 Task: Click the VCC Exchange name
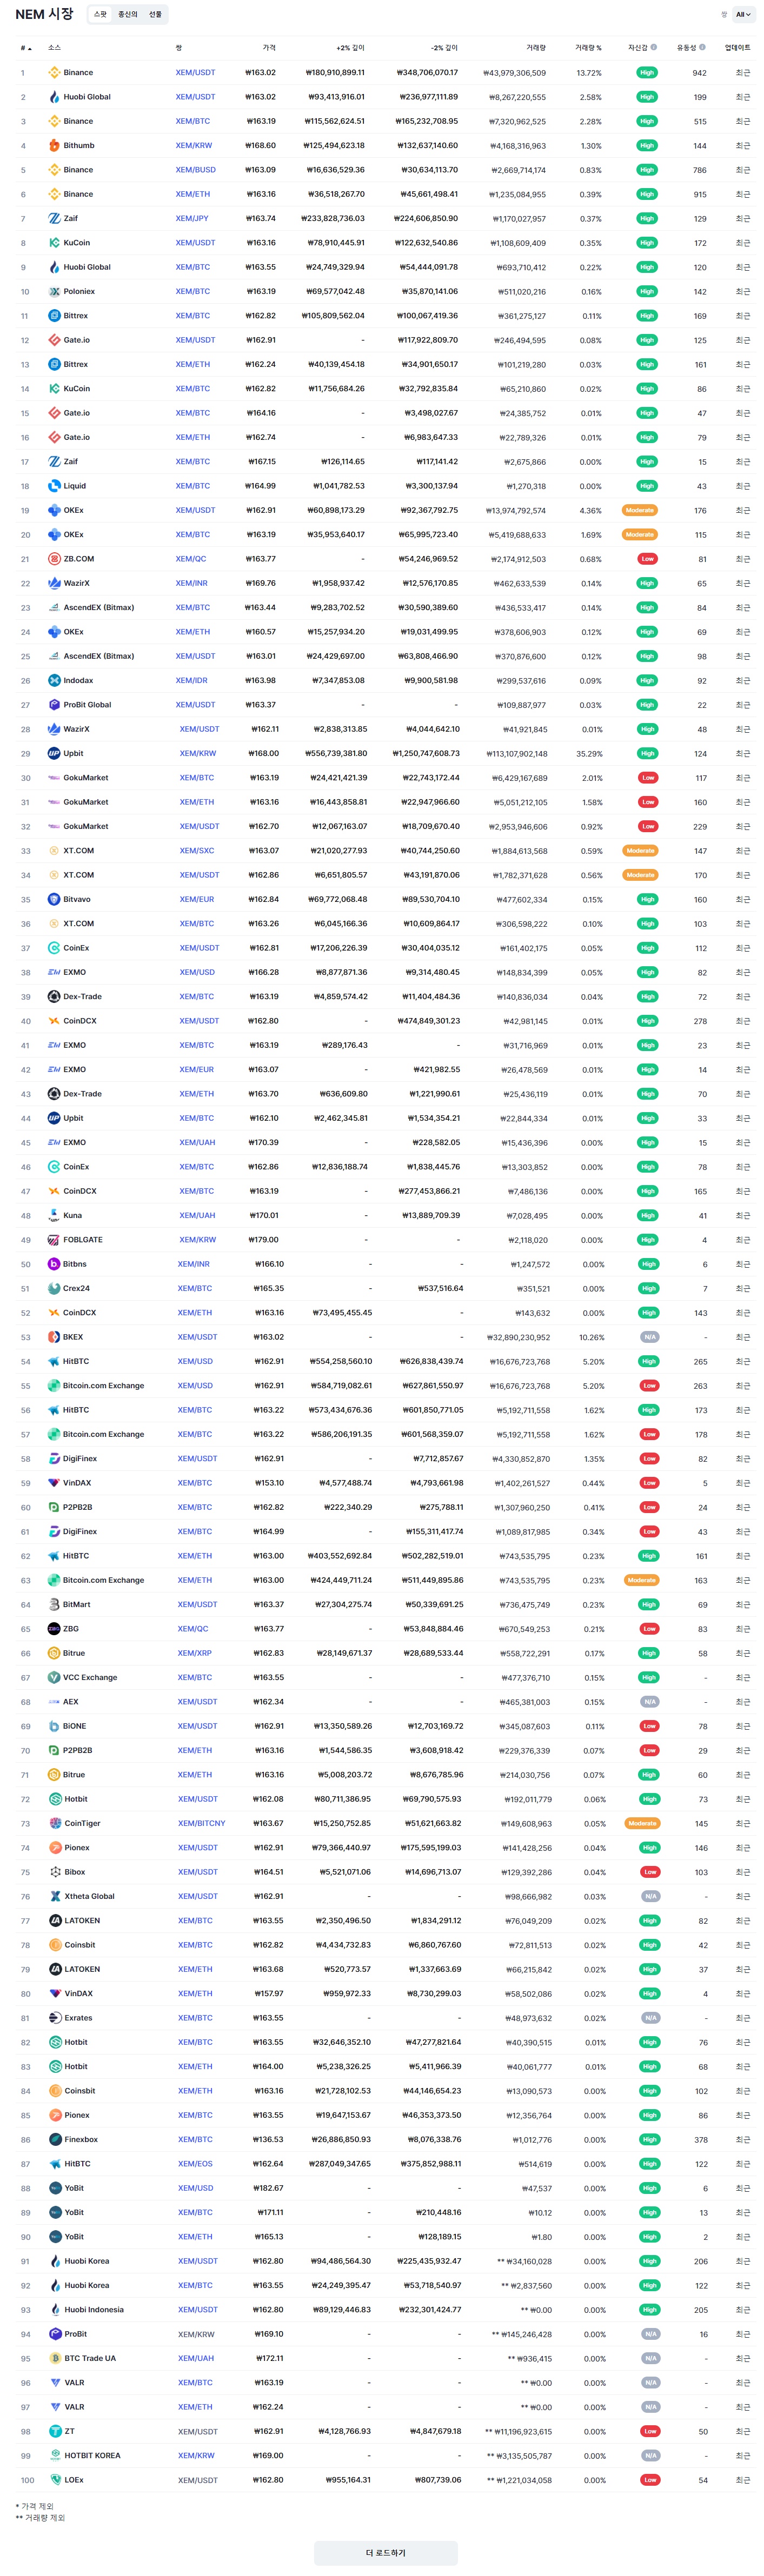(90, 1678)
